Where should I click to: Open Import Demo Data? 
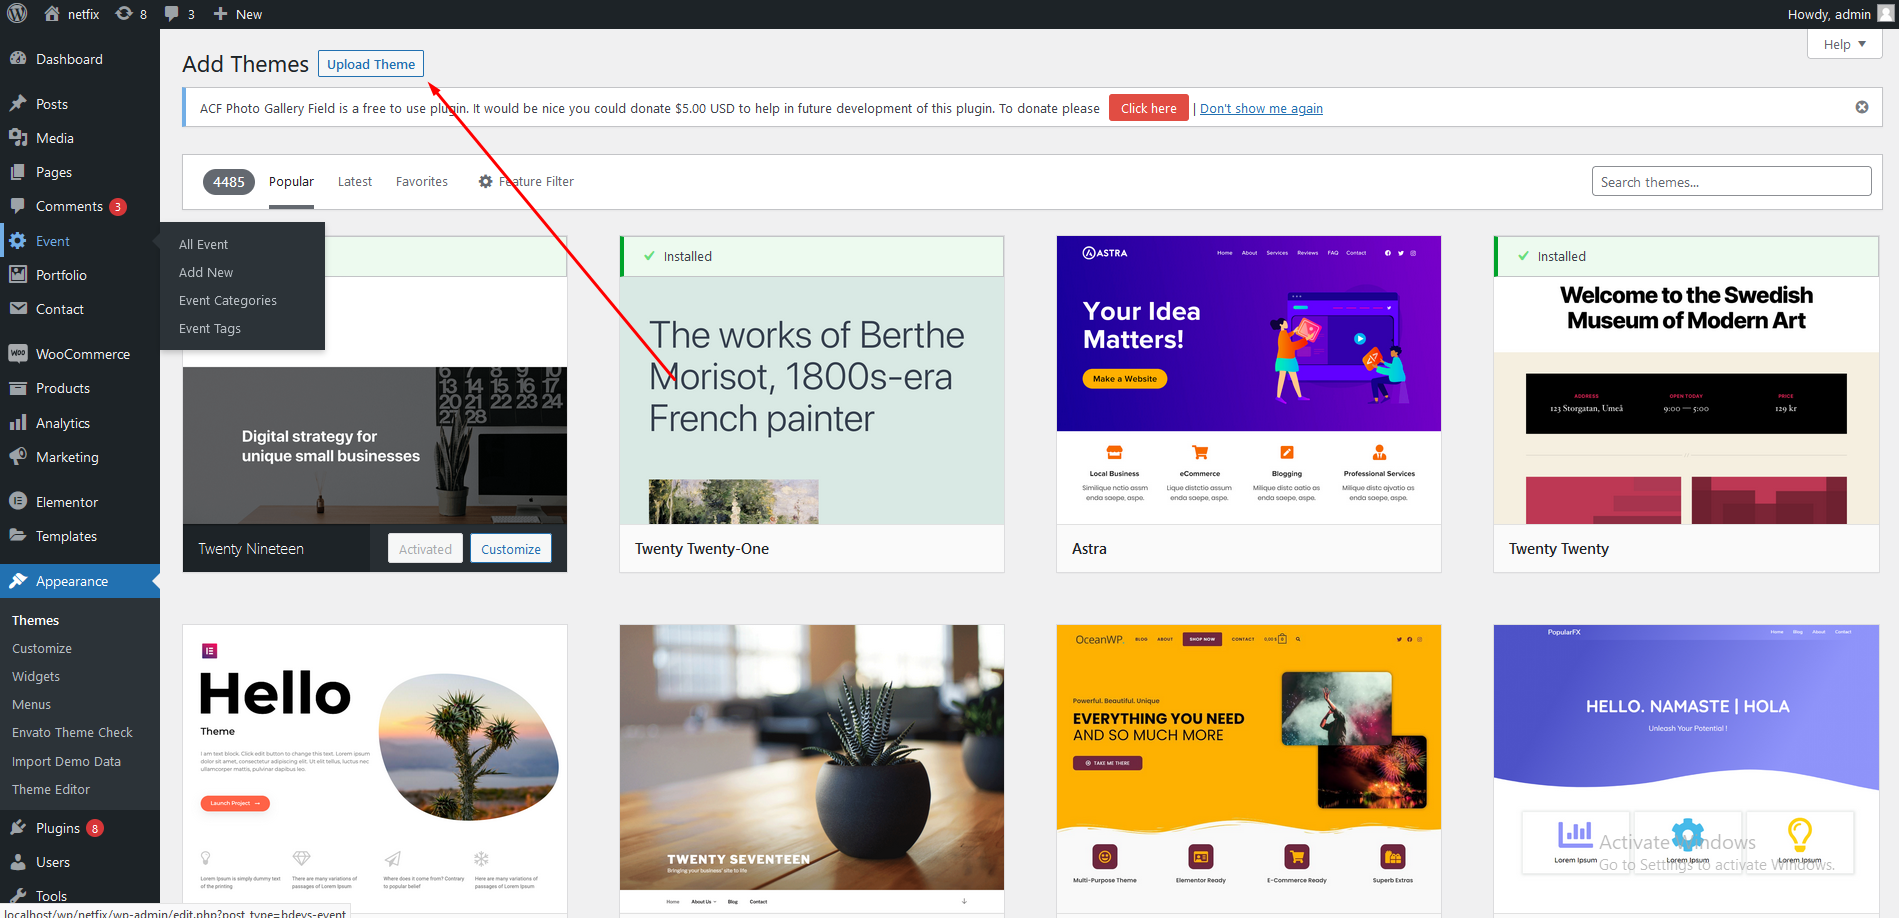(66, 761)
